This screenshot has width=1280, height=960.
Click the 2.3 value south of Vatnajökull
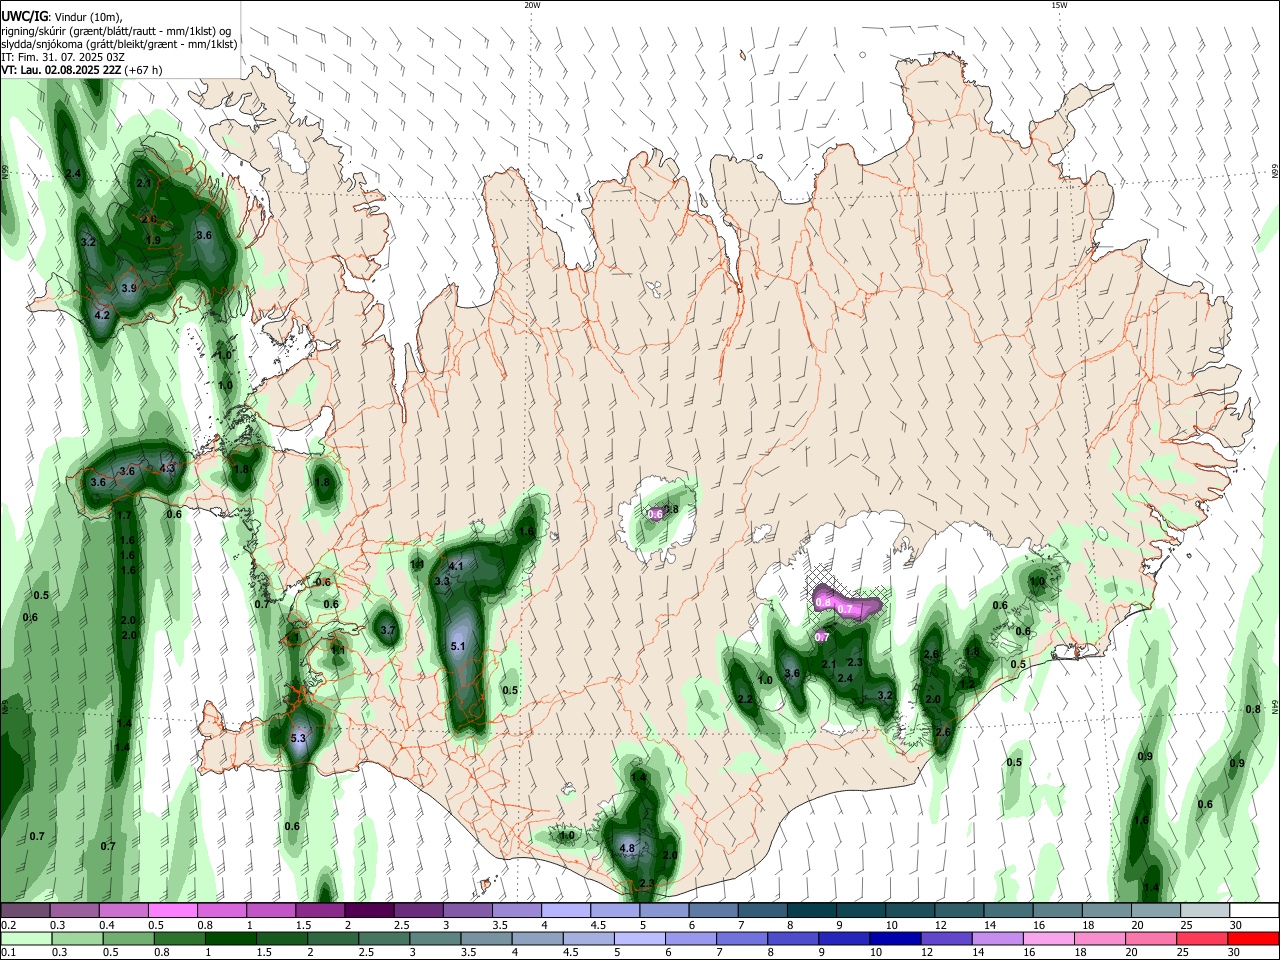[x=855, y=662]
